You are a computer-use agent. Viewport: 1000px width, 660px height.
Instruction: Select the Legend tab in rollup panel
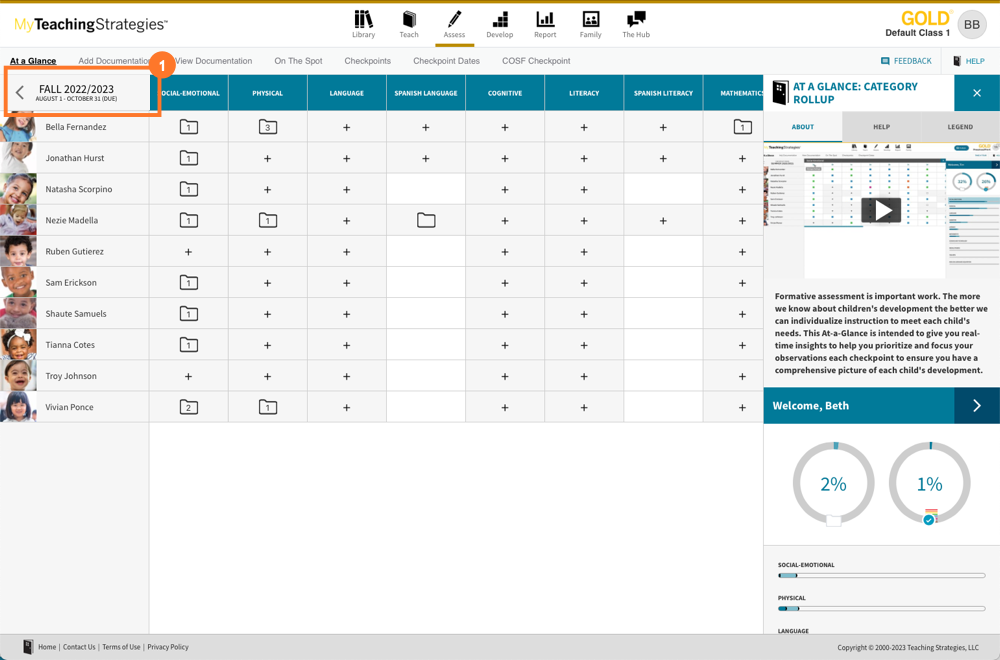coord(959,127)
